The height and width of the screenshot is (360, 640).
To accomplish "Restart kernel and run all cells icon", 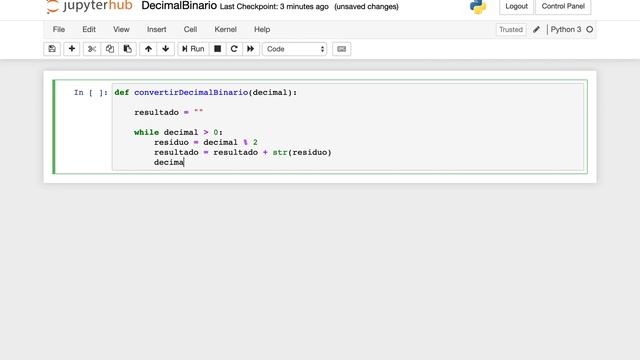I will coord(251,49).
